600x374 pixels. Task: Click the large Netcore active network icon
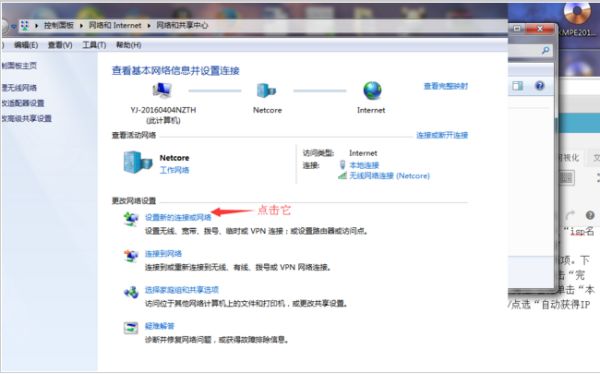point(138,162)
